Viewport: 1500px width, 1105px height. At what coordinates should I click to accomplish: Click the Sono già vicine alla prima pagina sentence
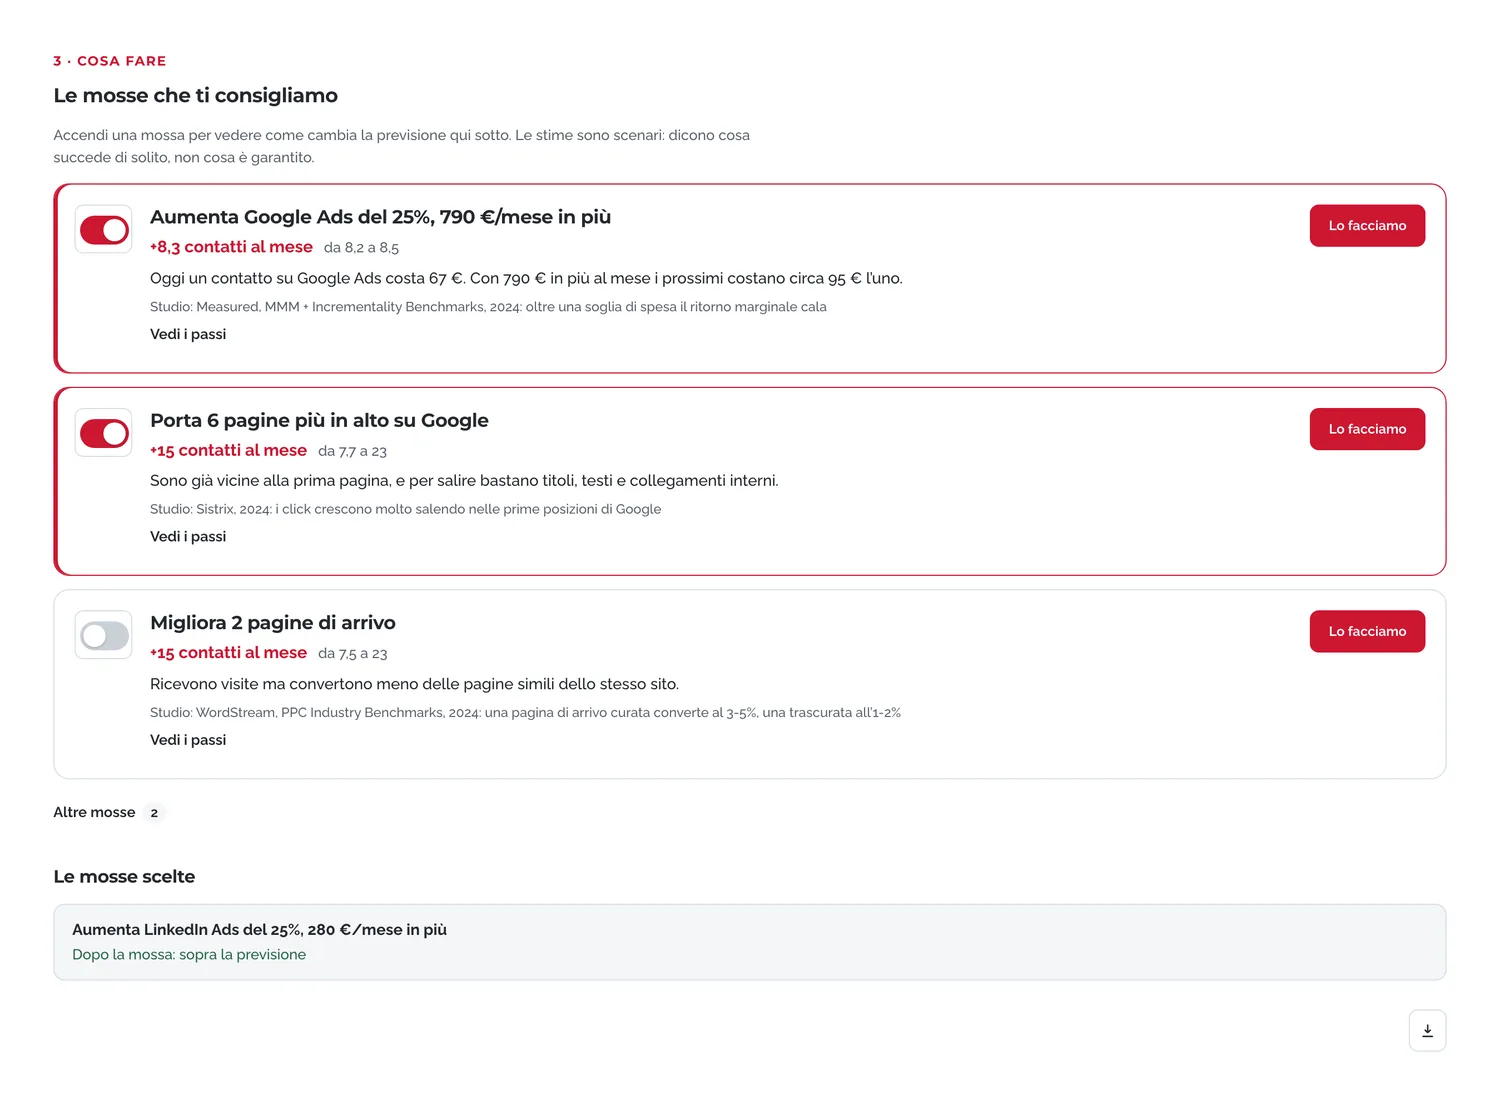(464, 481)
